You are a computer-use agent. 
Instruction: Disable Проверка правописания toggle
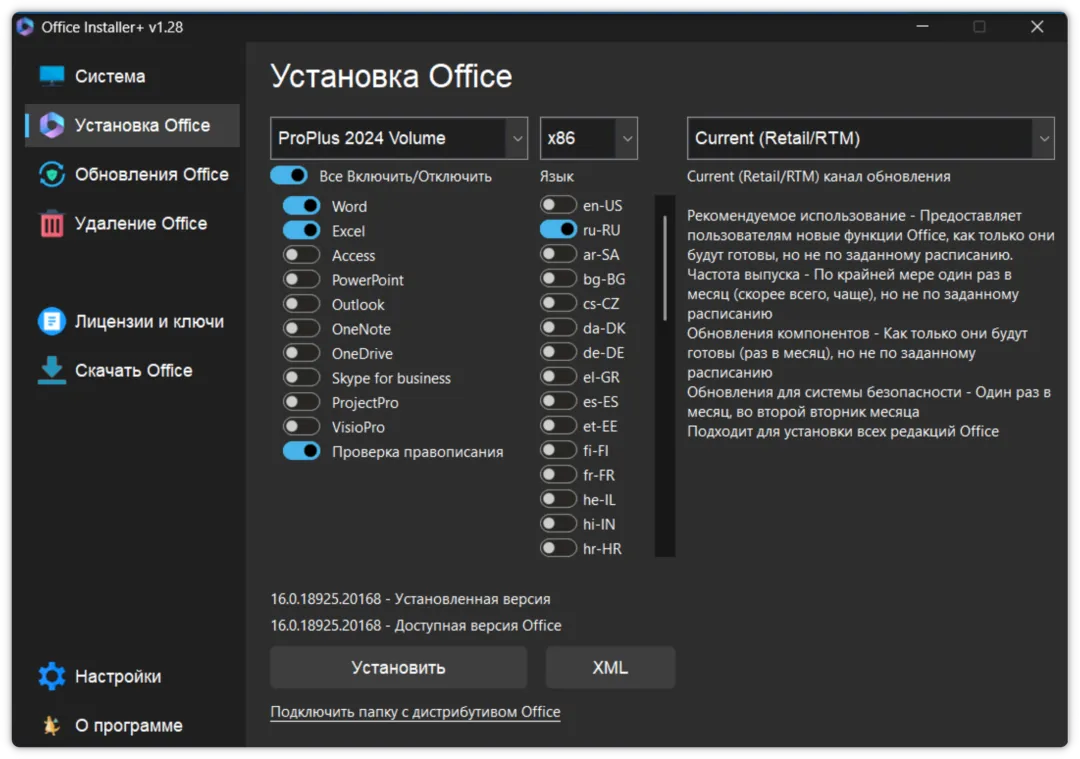[302, 451]
